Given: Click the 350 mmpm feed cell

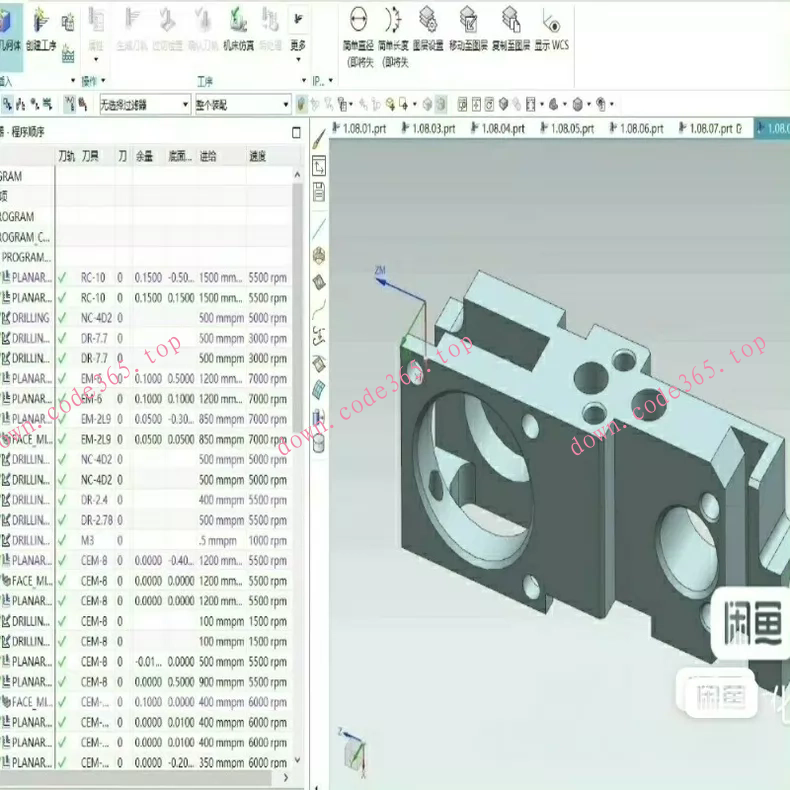Looking at the screenshot, I should tap(221, 763).
